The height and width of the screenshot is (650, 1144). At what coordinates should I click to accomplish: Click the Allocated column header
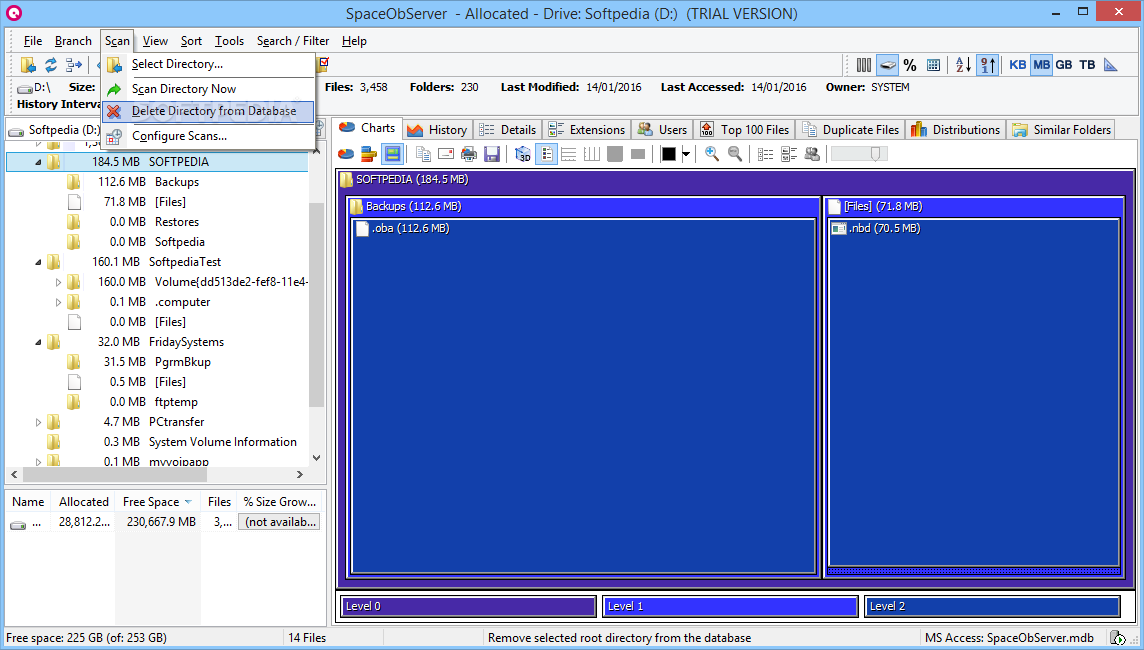point(83,502)
